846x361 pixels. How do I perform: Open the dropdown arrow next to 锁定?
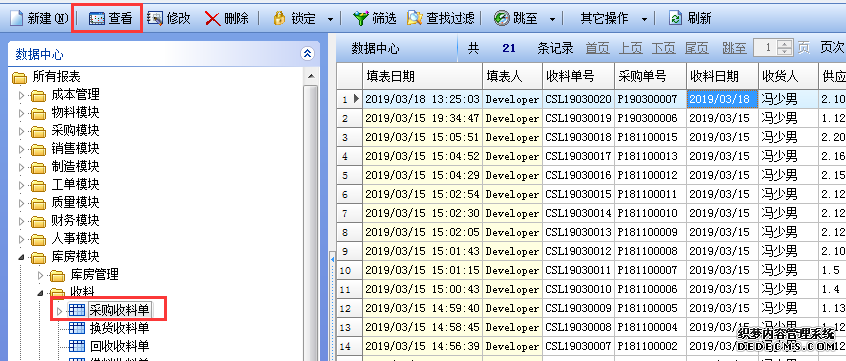coord(330,19)
